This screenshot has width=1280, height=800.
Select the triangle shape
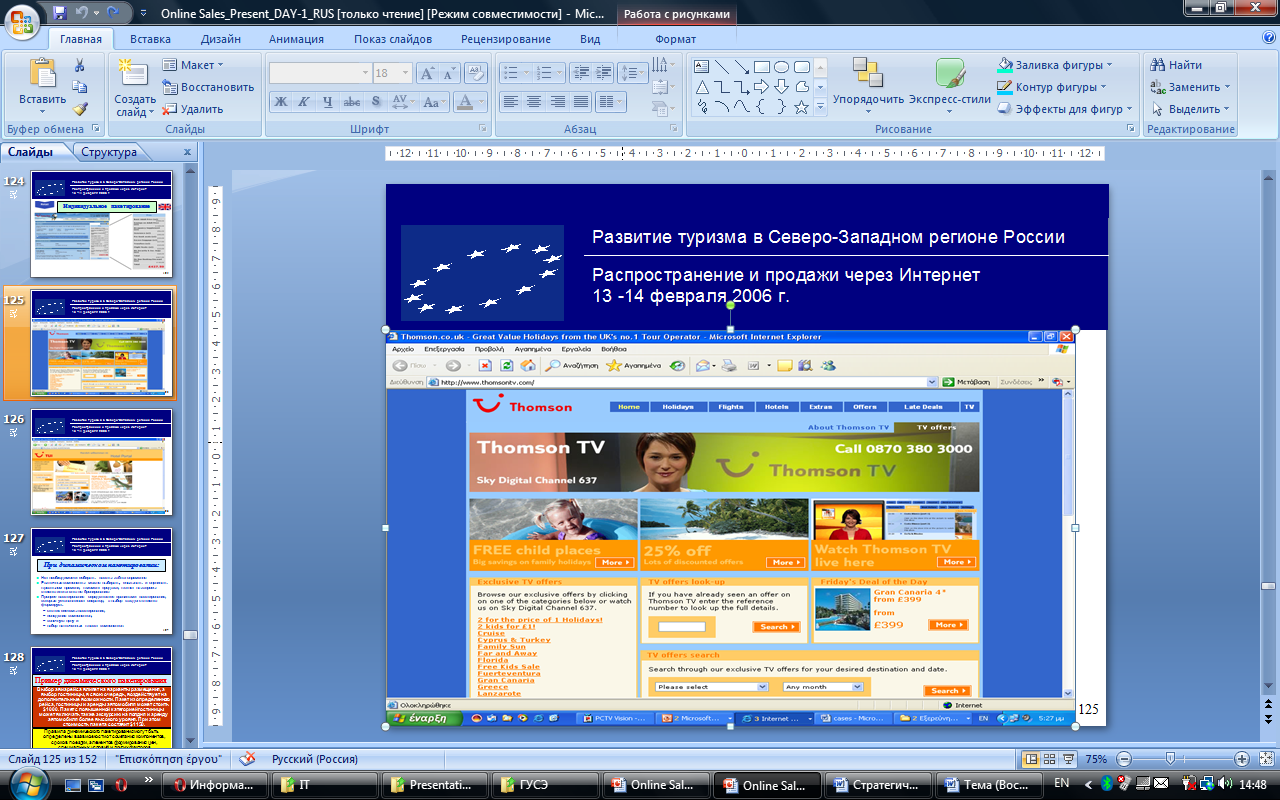[x=702, y=87]
